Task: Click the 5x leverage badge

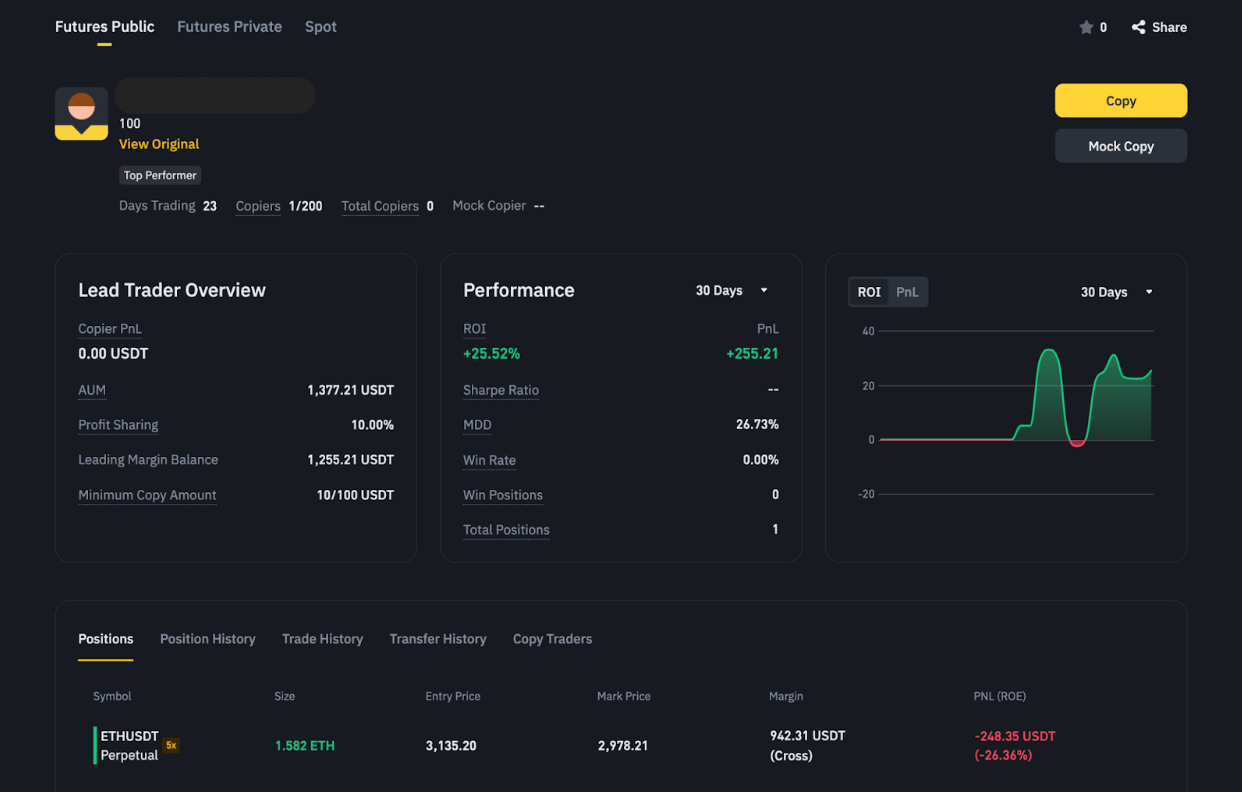Action: coord(171,745)
